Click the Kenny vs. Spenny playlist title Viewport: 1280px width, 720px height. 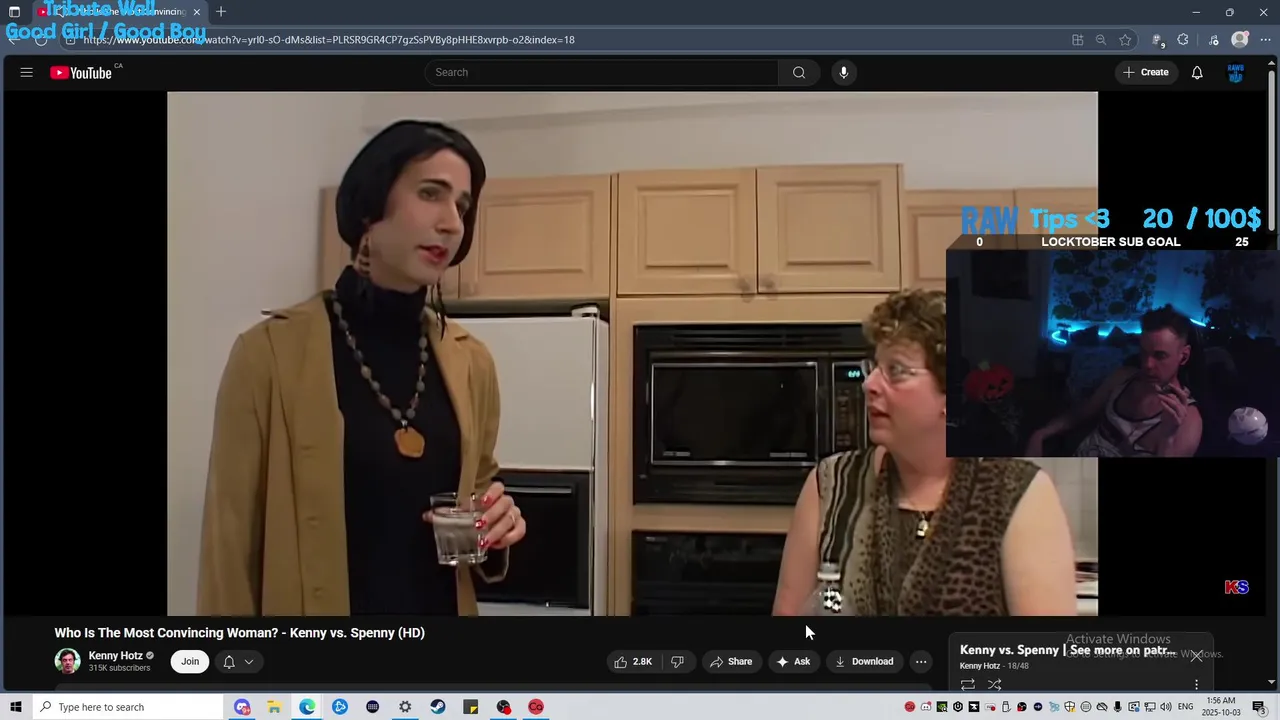(1068, 650)
